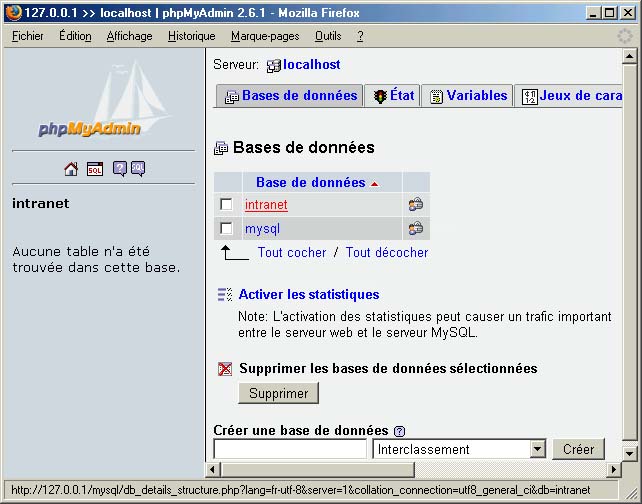Focus the new database name field
642x504 pixels.
click(x=290, y=449)
